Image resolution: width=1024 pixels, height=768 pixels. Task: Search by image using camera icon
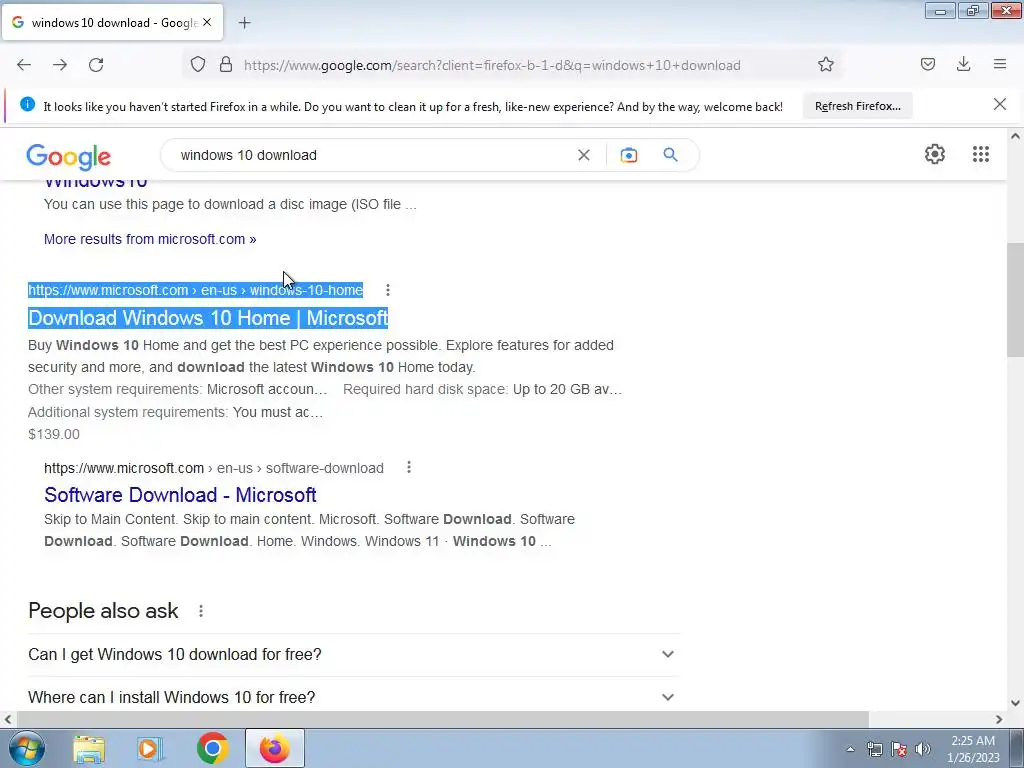[x=629, y=155]
